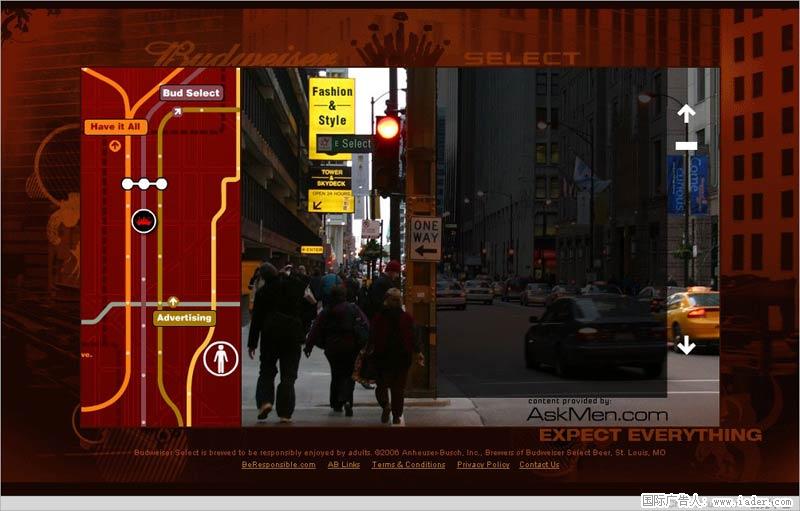Open the AB Links footer link
800x511 pixels.
pyautogui.click(x=343, y=465)
